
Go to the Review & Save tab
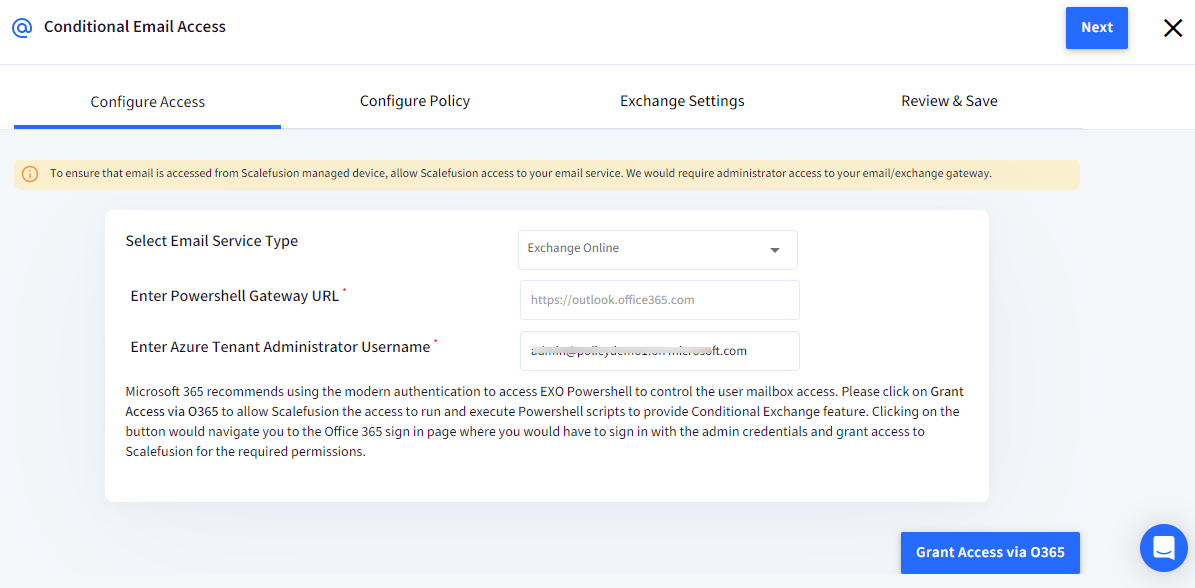click(x=949, y=101)
